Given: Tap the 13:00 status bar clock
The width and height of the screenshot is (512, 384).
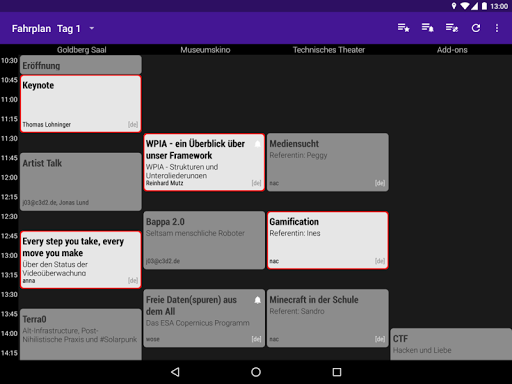Looking at the screenshot, I should [x=499, y=6].
